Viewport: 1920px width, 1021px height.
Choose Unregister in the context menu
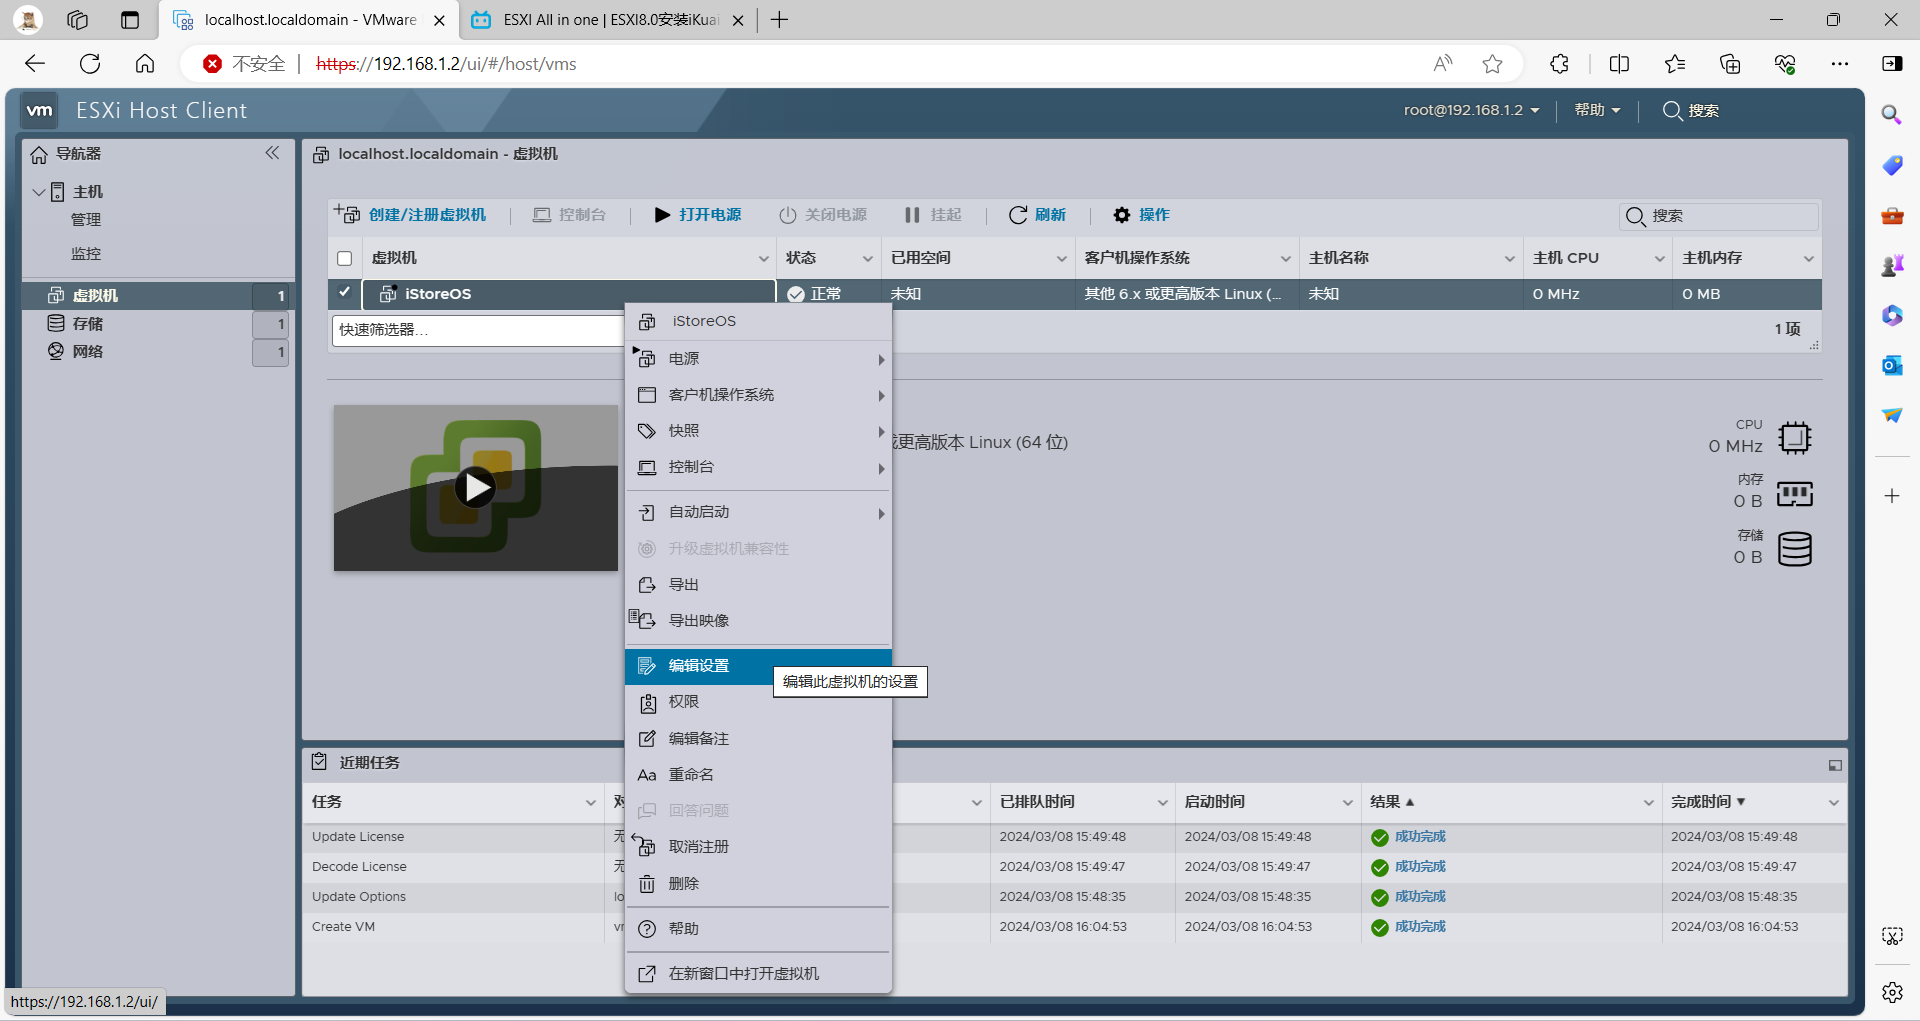[x=698, y=847]
